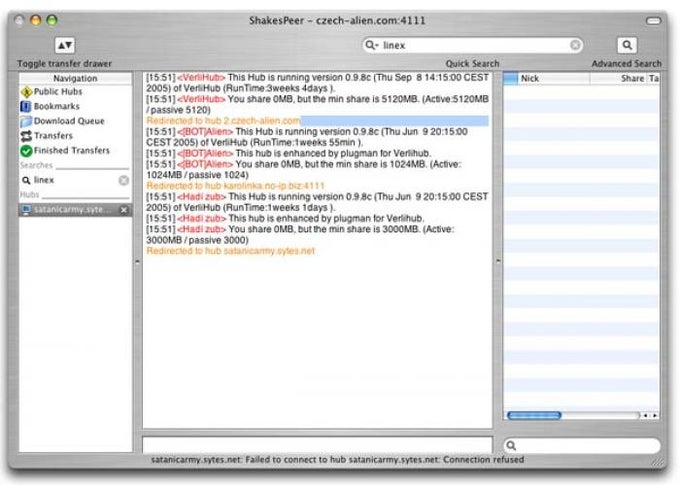Sort user list by Share column

pyautogui.click(x=618, y=79)
